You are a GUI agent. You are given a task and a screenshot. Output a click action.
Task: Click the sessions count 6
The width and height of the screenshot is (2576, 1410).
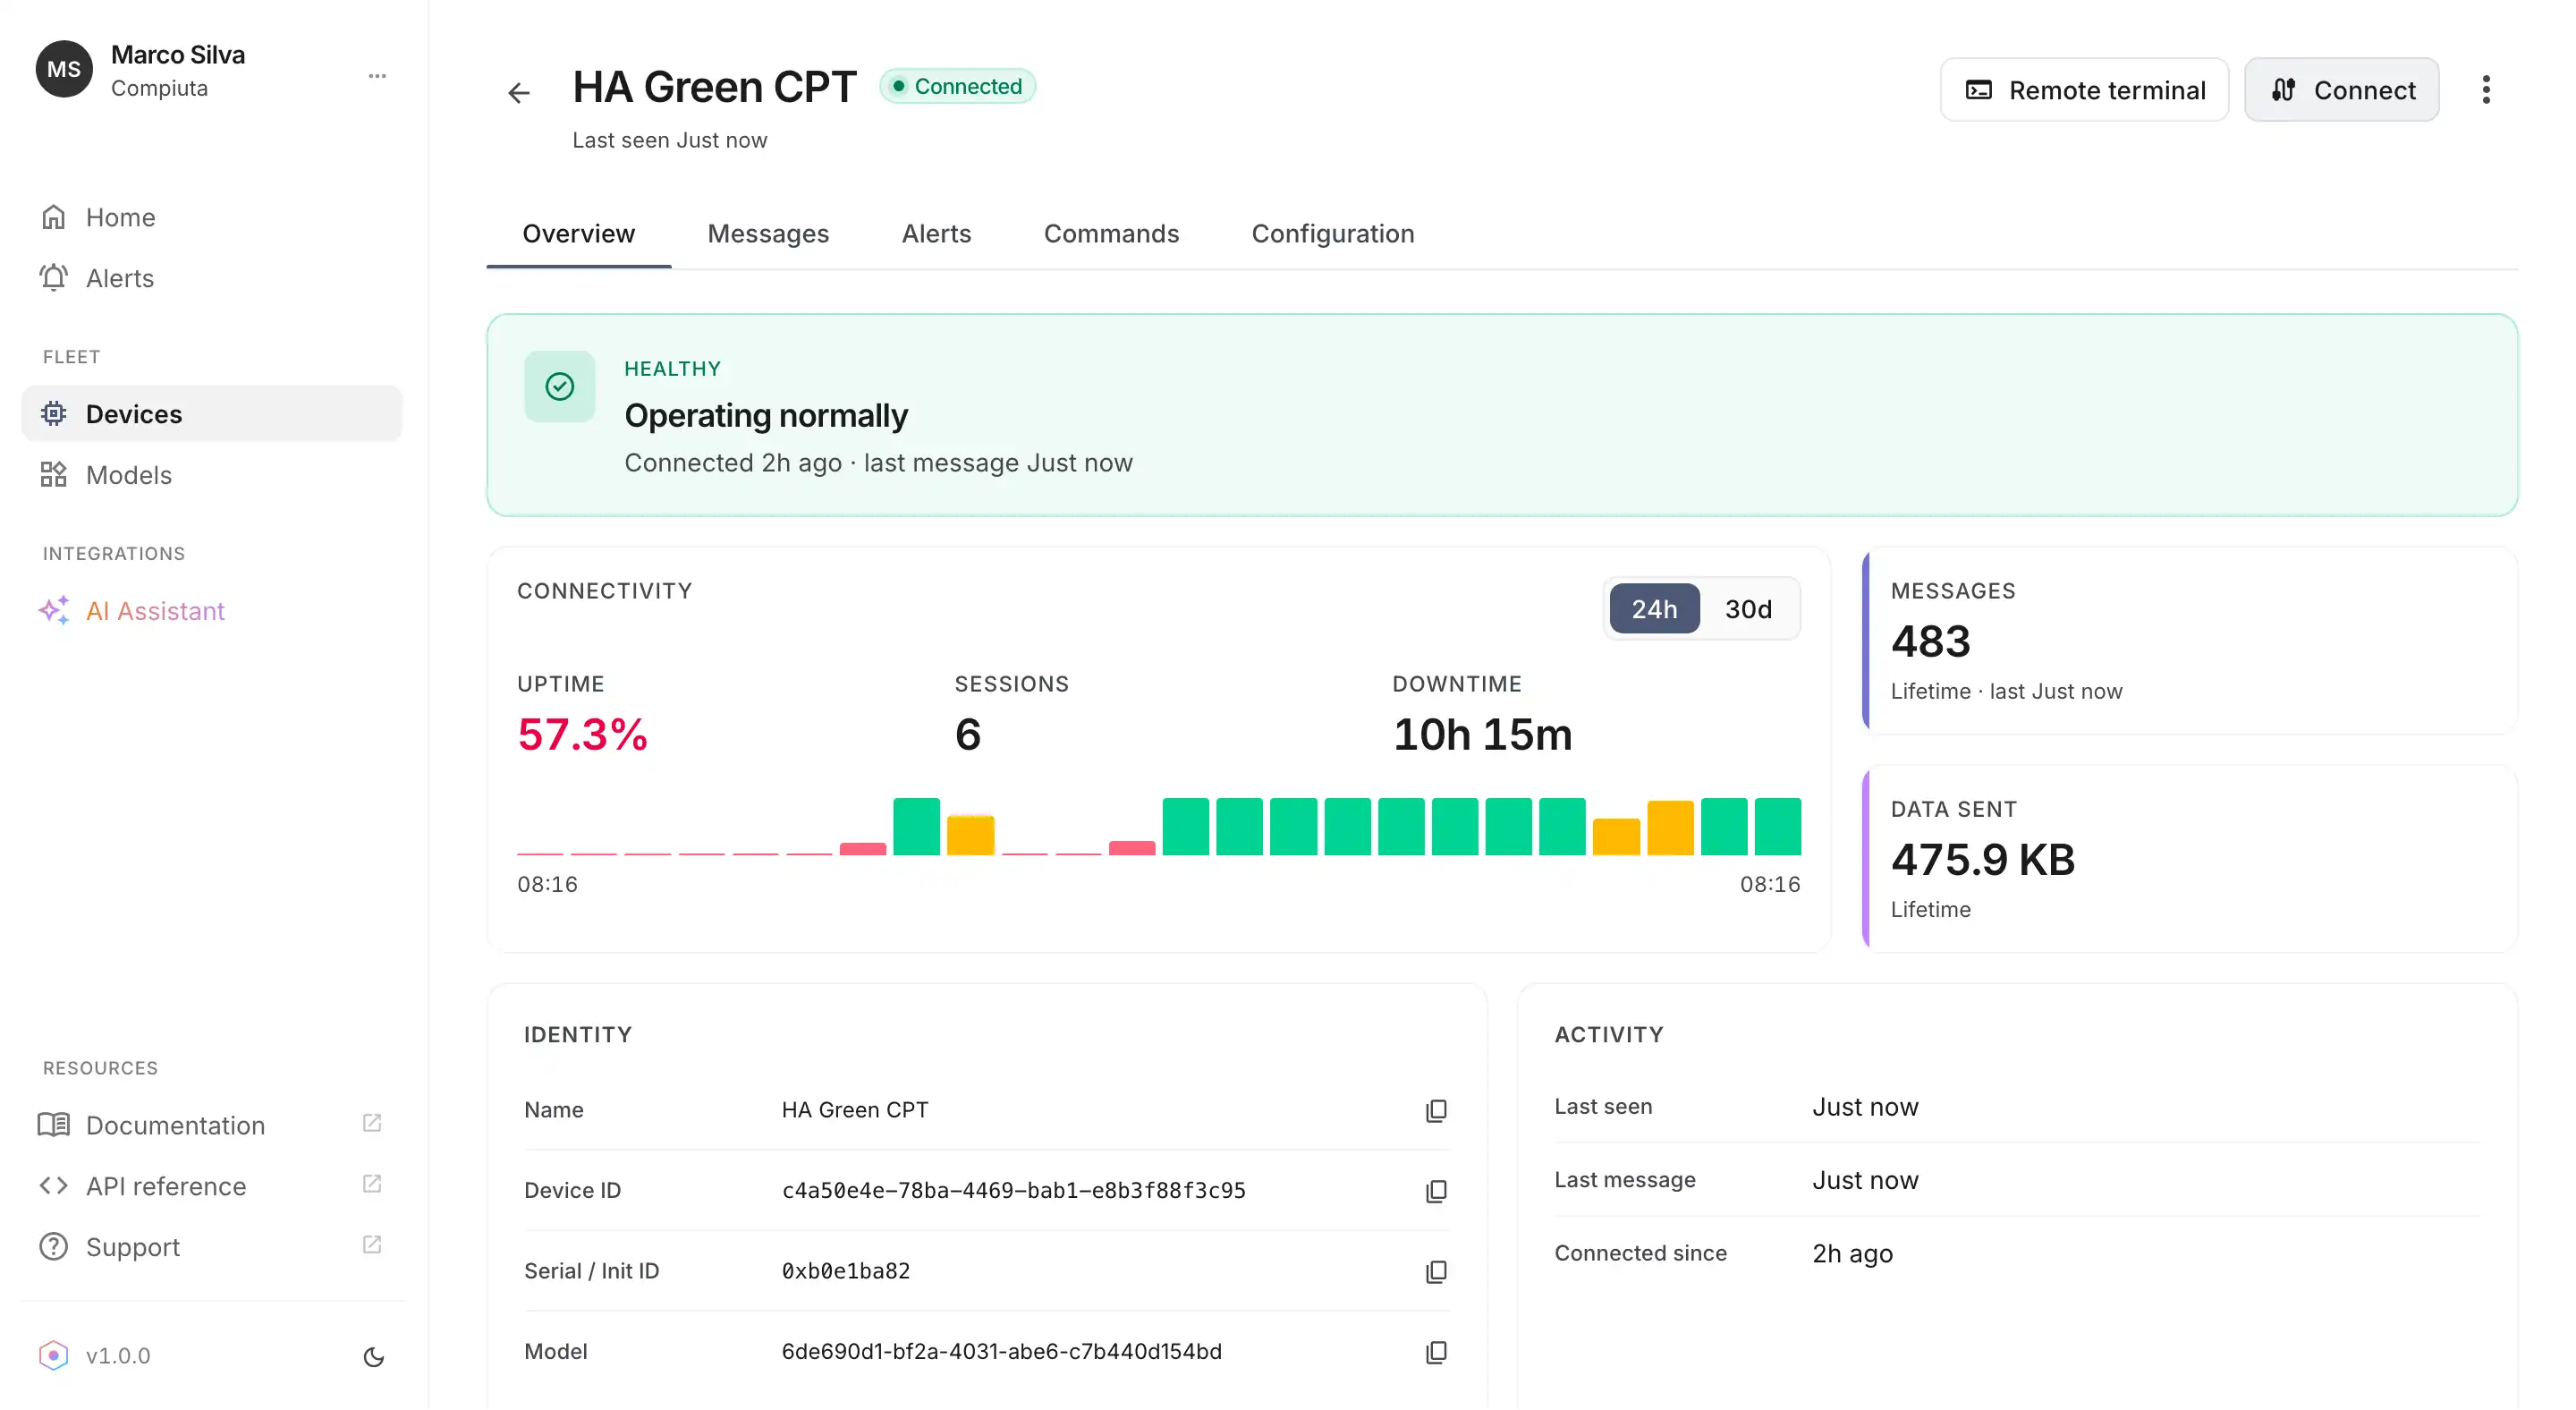[968, 735]
